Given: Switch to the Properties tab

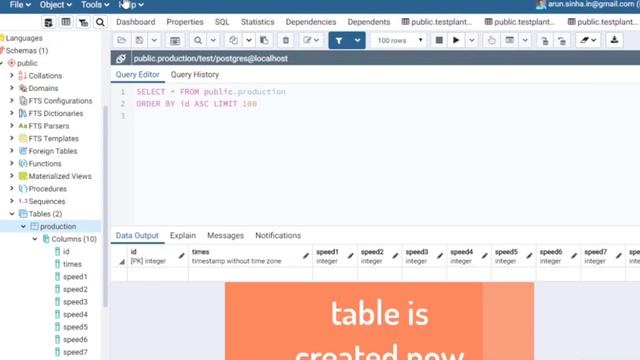Looking at the screenshot, I should [x=185, y=22].
